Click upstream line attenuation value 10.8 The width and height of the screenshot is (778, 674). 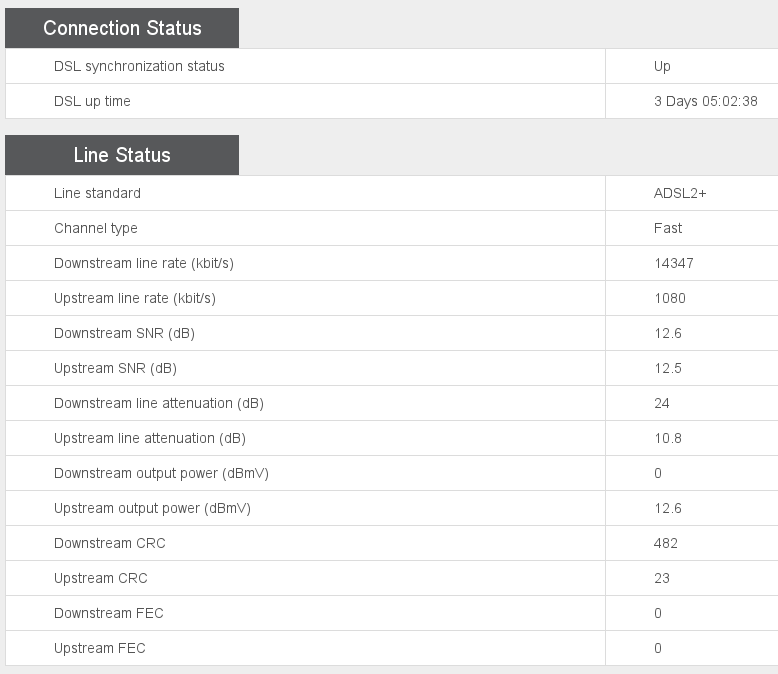(x=668, y=438)
